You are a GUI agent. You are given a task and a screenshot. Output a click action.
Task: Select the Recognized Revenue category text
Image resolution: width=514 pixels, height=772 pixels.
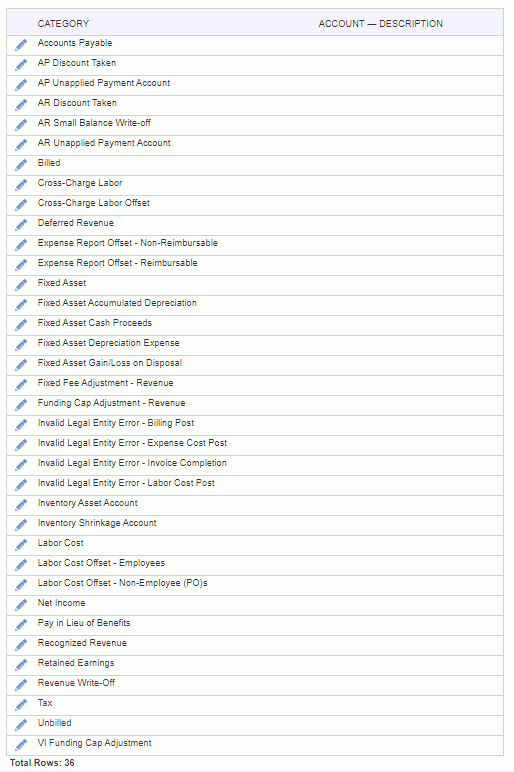[82, 643]
